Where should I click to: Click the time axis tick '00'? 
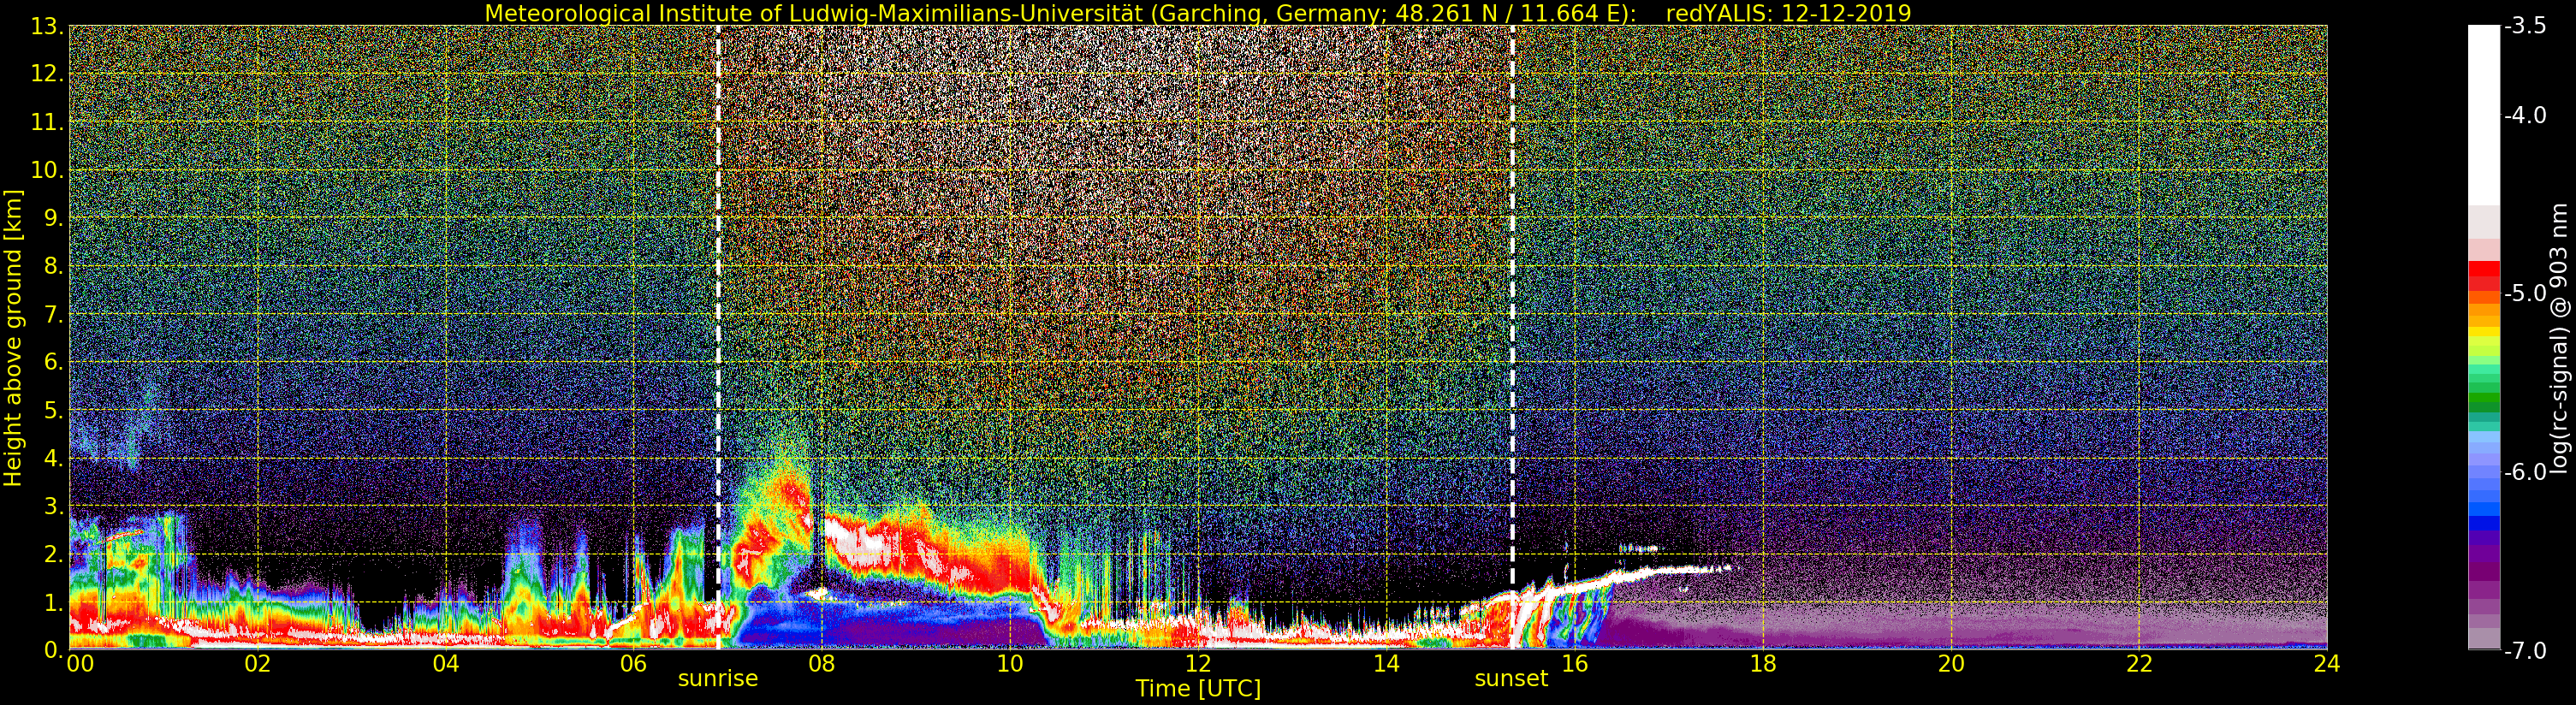pos(79,664)
